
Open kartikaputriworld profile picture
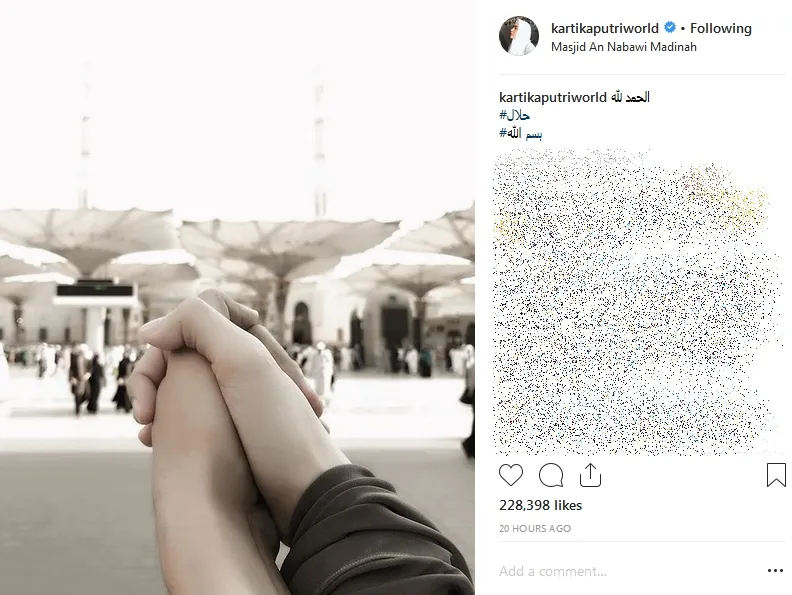[x=519, y=35]
